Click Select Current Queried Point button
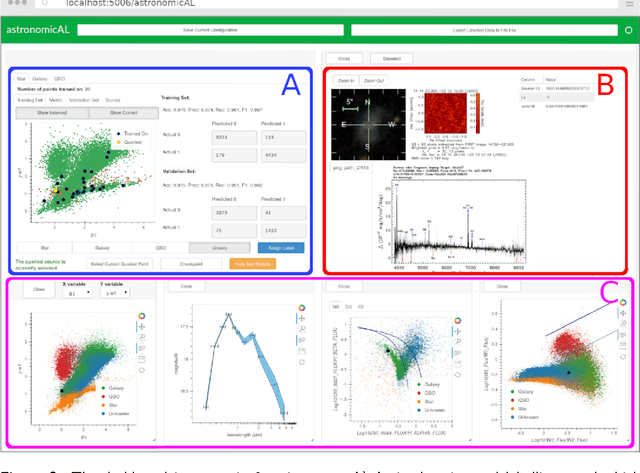Image resolution: width=640 pixels, height=473 pixels. pyautogui.click(x=119, y=264)
